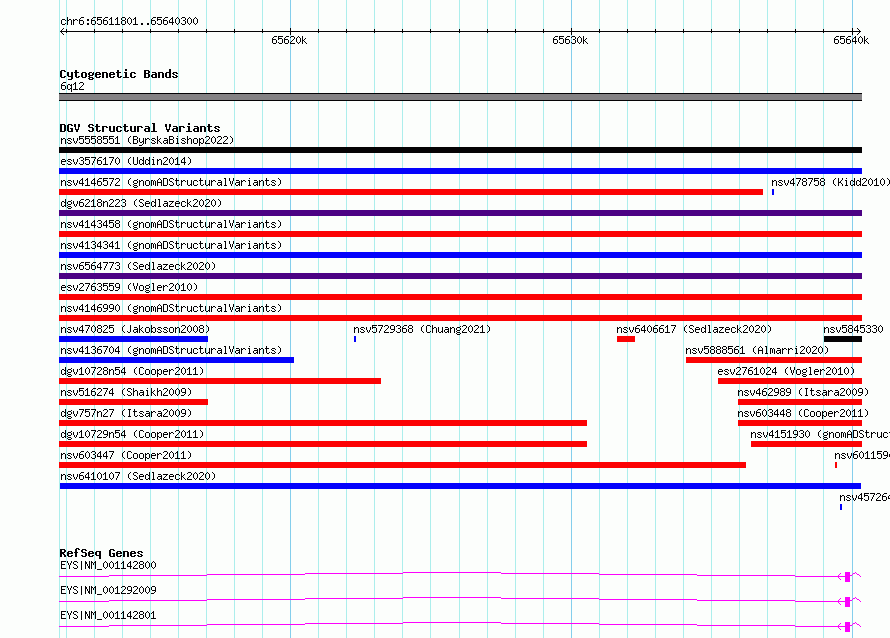Click the blue nsv470825 variant bar
The height and width of the screenshot is (638, 890).
tap(133, 339)
